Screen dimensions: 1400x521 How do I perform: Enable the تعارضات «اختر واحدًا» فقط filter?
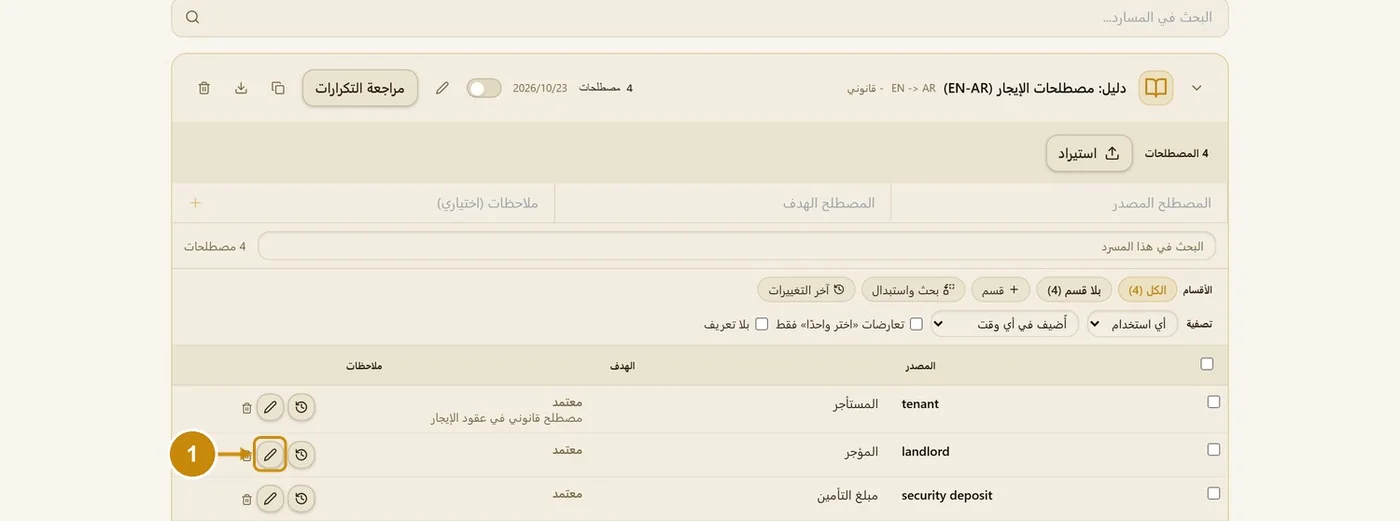pos(916,324)
